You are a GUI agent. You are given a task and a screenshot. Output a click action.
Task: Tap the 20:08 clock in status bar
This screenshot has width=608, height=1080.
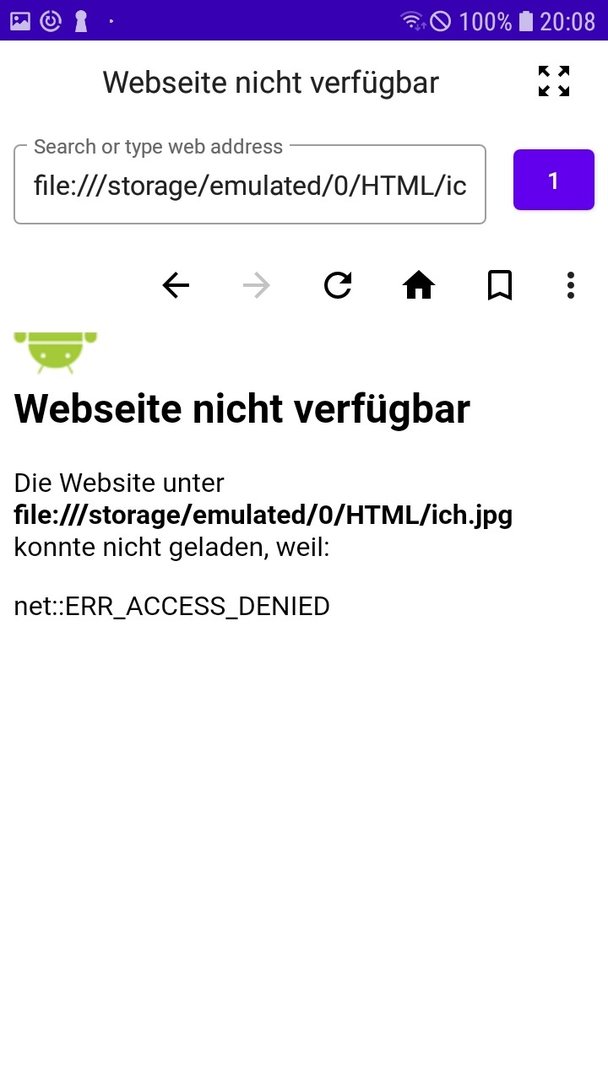(567, 21)
